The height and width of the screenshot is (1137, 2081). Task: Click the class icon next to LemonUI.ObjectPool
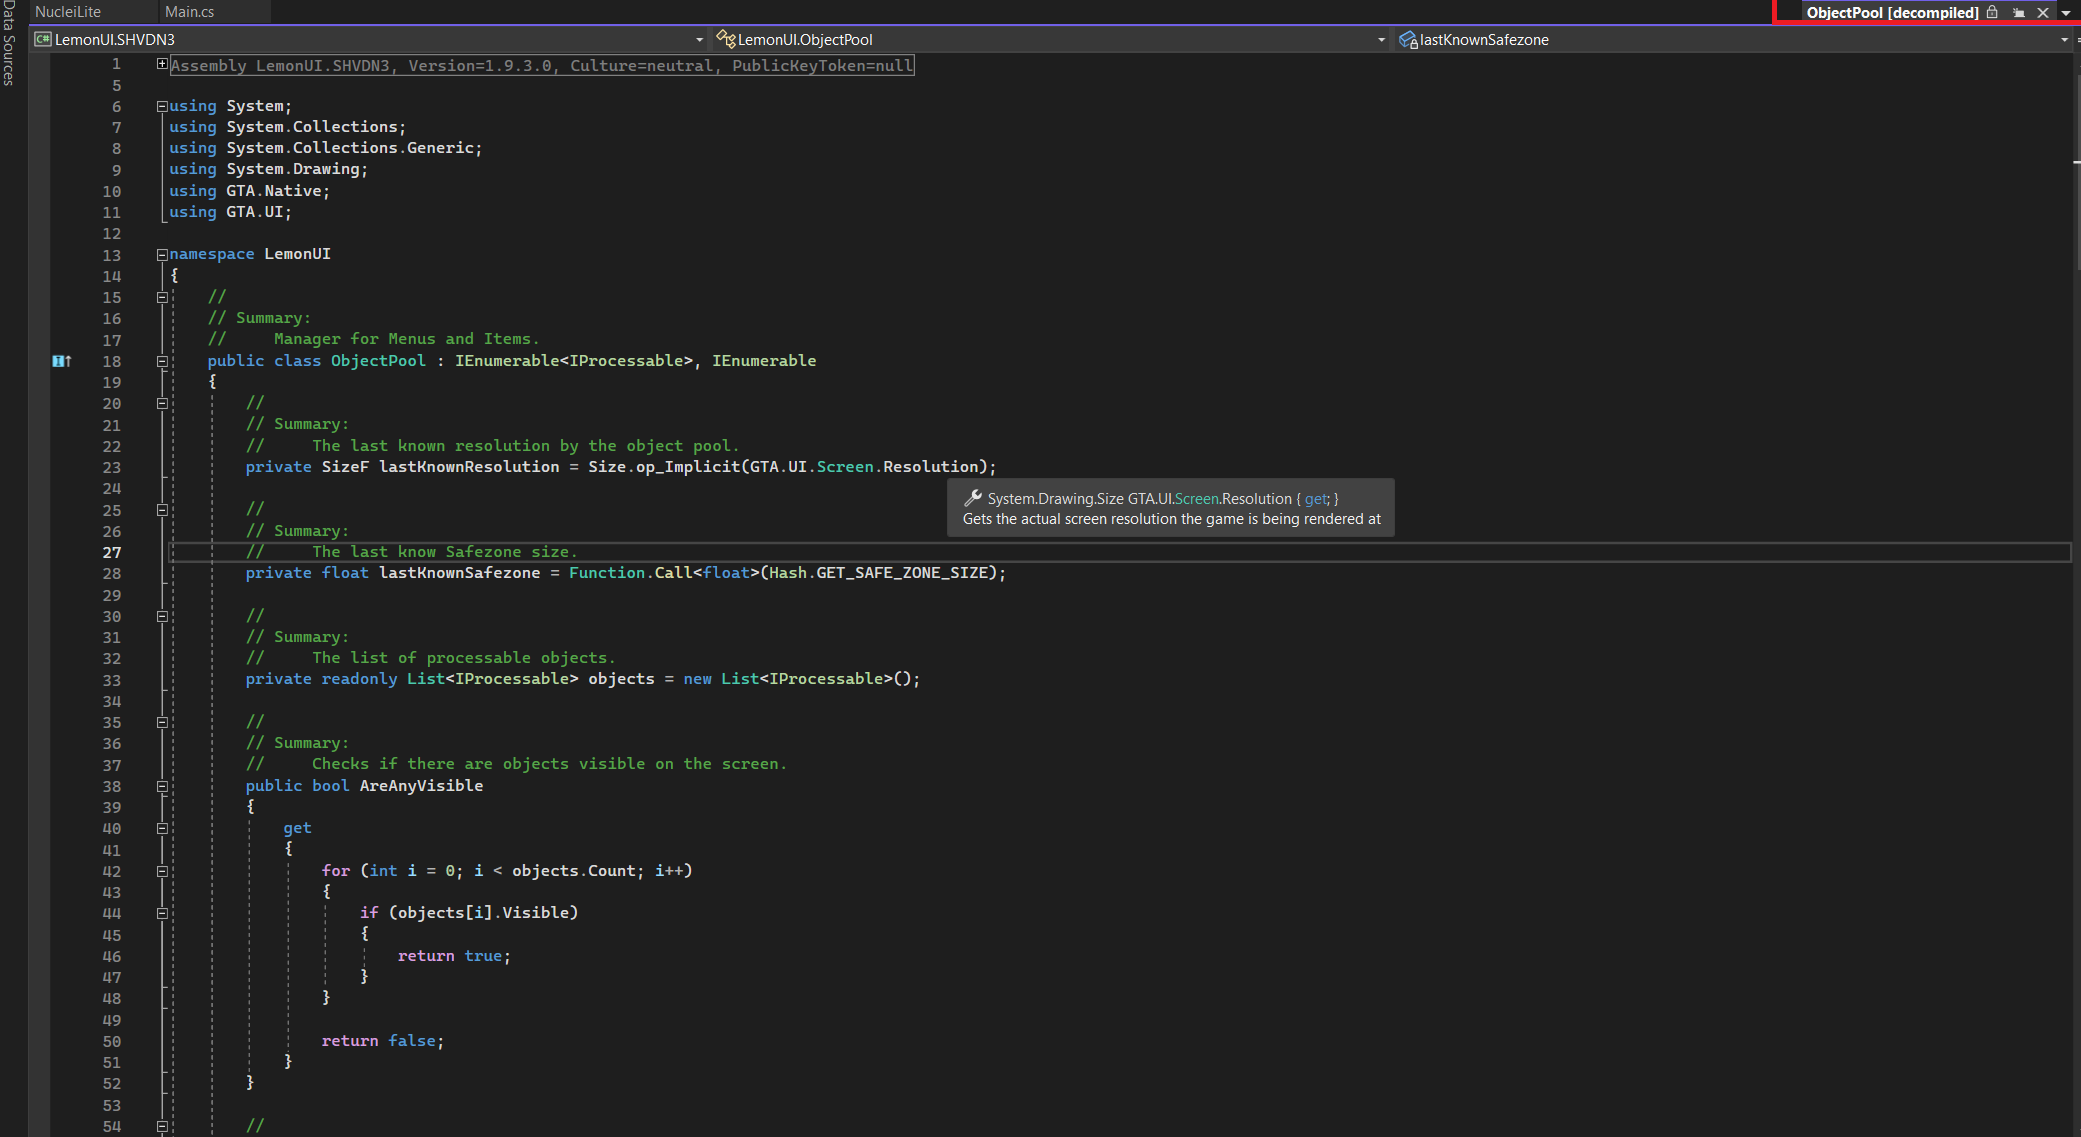click(x=726, y=39)
